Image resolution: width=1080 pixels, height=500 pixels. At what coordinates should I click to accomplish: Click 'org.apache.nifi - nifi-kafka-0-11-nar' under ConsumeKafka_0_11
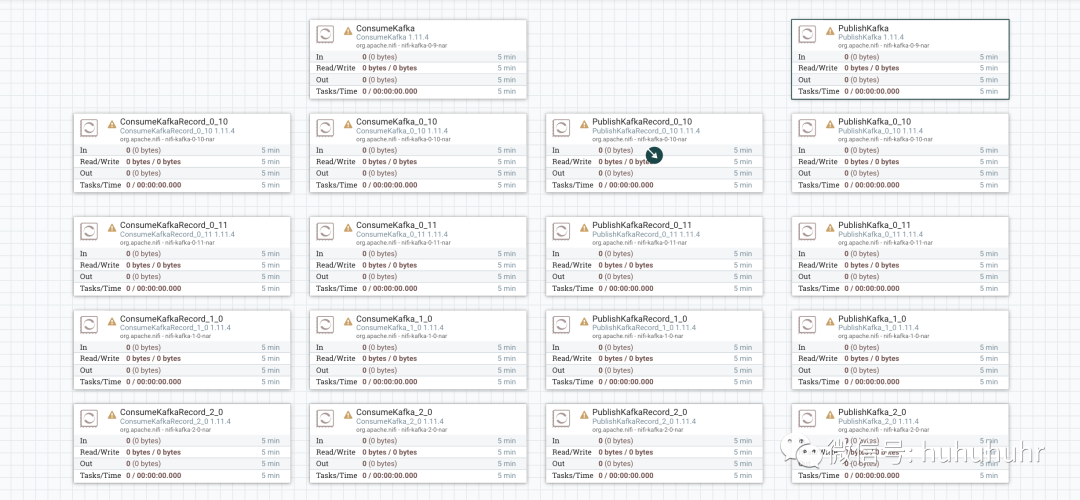(403, 242)
